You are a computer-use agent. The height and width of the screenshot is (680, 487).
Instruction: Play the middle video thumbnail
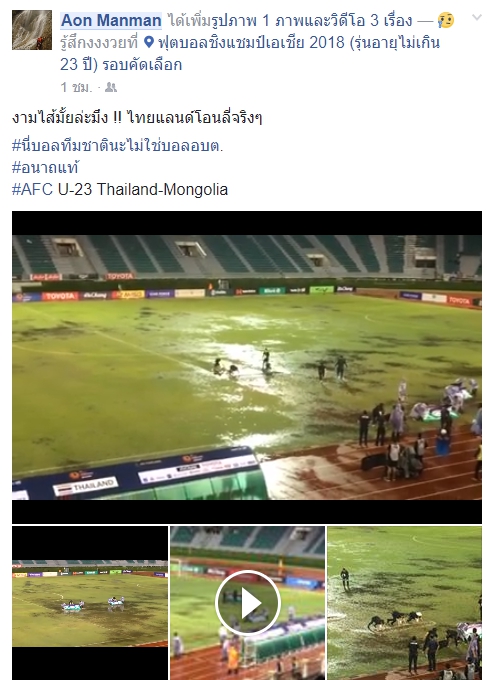click(247, 603)
